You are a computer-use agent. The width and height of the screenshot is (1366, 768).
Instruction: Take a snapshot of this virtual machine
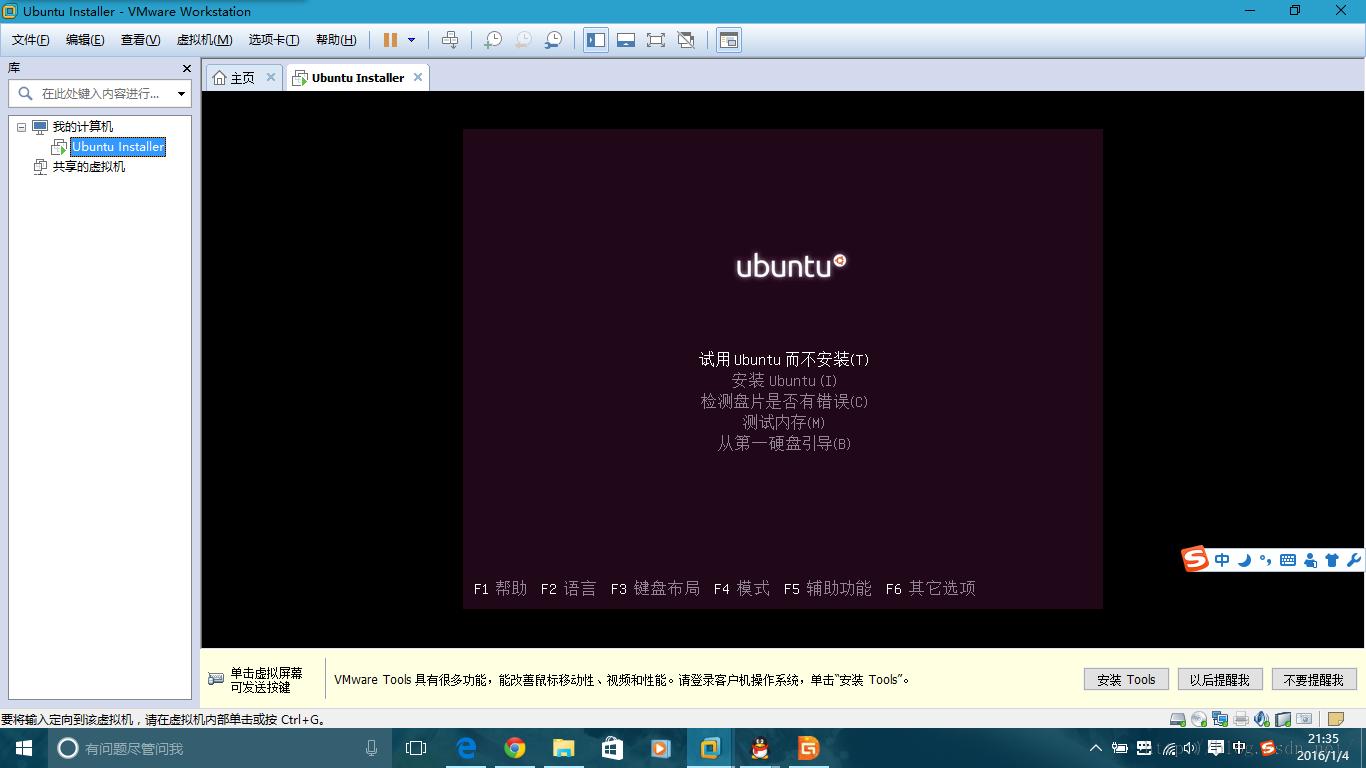[493, 40]
